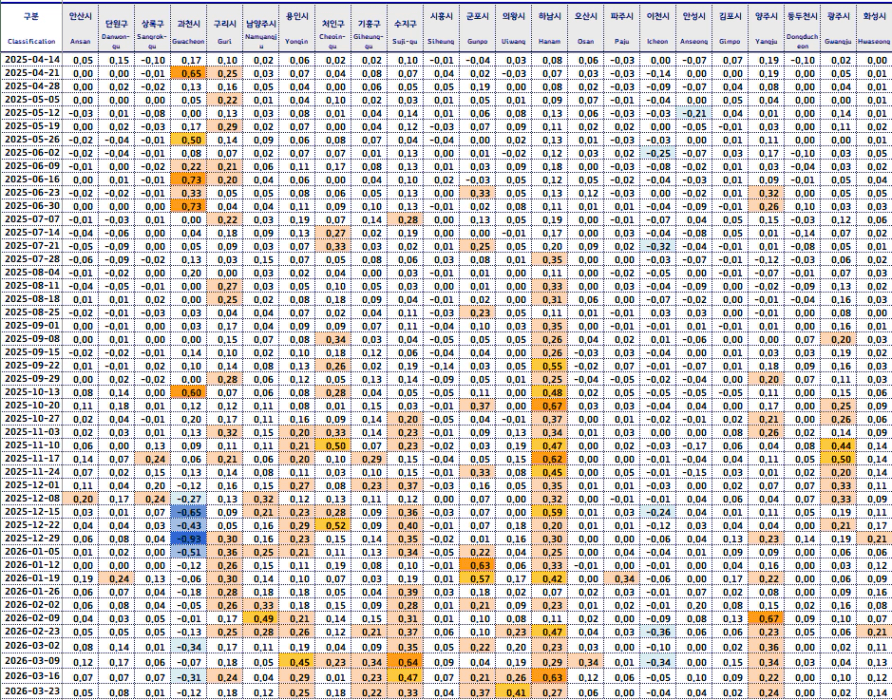This screenshot has height=700, width=892.
Task: Select Sangrok-gu 0.24 cell in 2025-11-17 row
Action: [152, 459]
